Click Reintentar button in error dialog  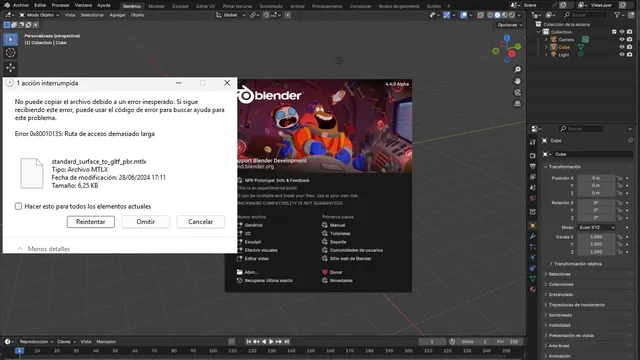[x=91, y=222]
